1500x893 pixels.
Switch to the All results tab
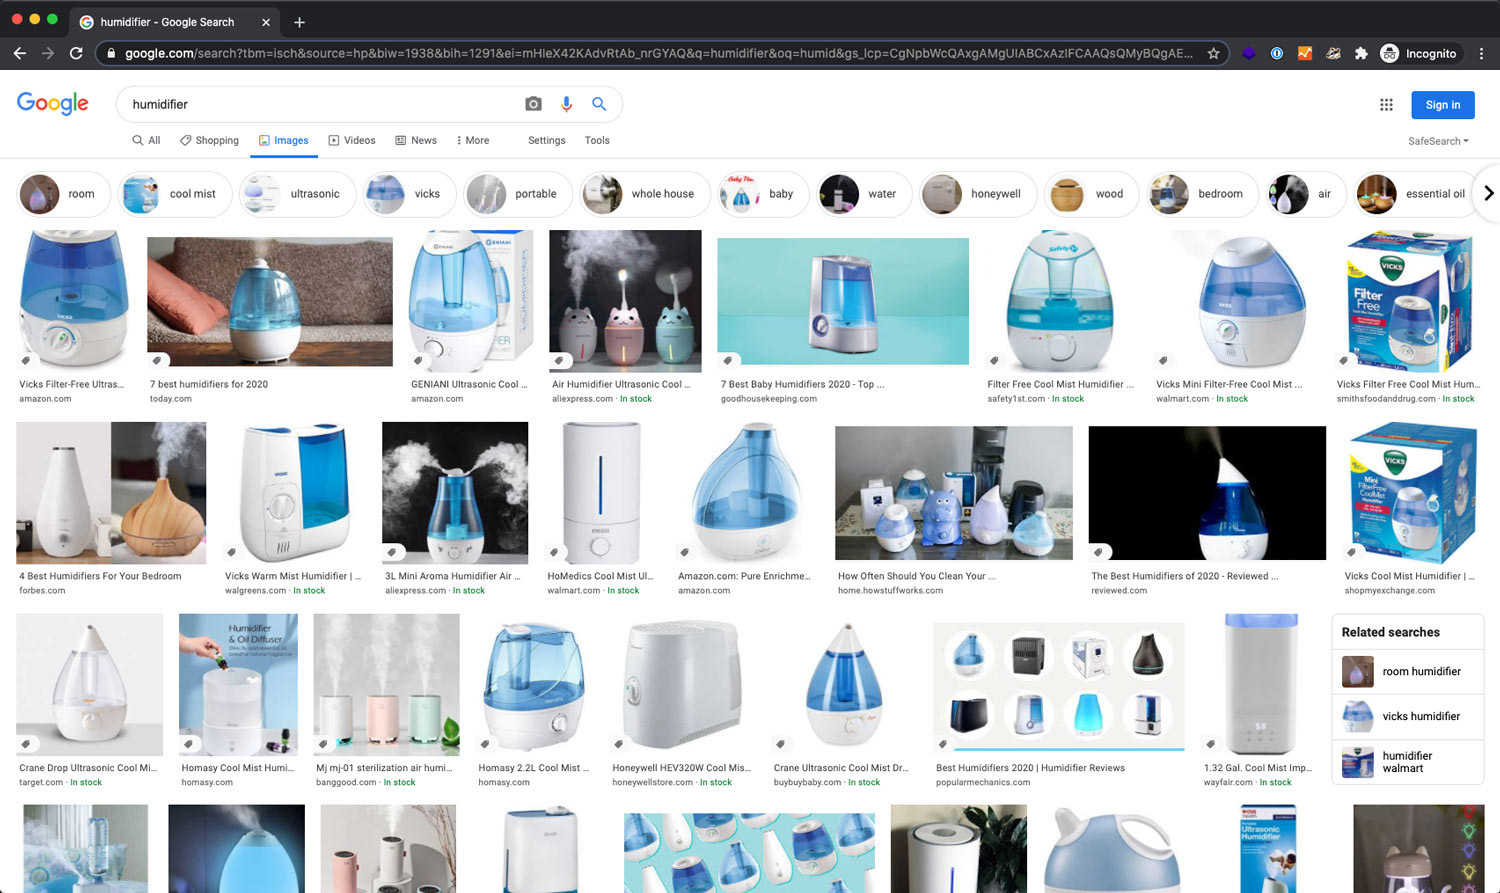(x=146, y=140)
